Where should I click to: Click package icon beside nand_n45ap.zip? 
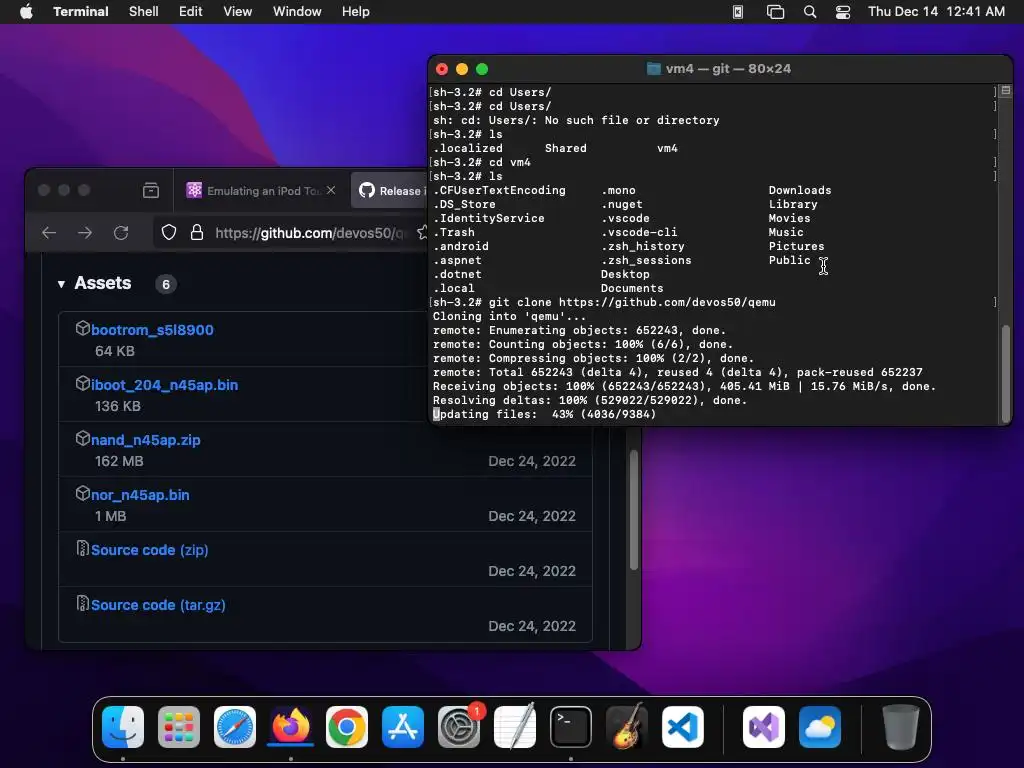pyautogui.click(x=82, y=438)
